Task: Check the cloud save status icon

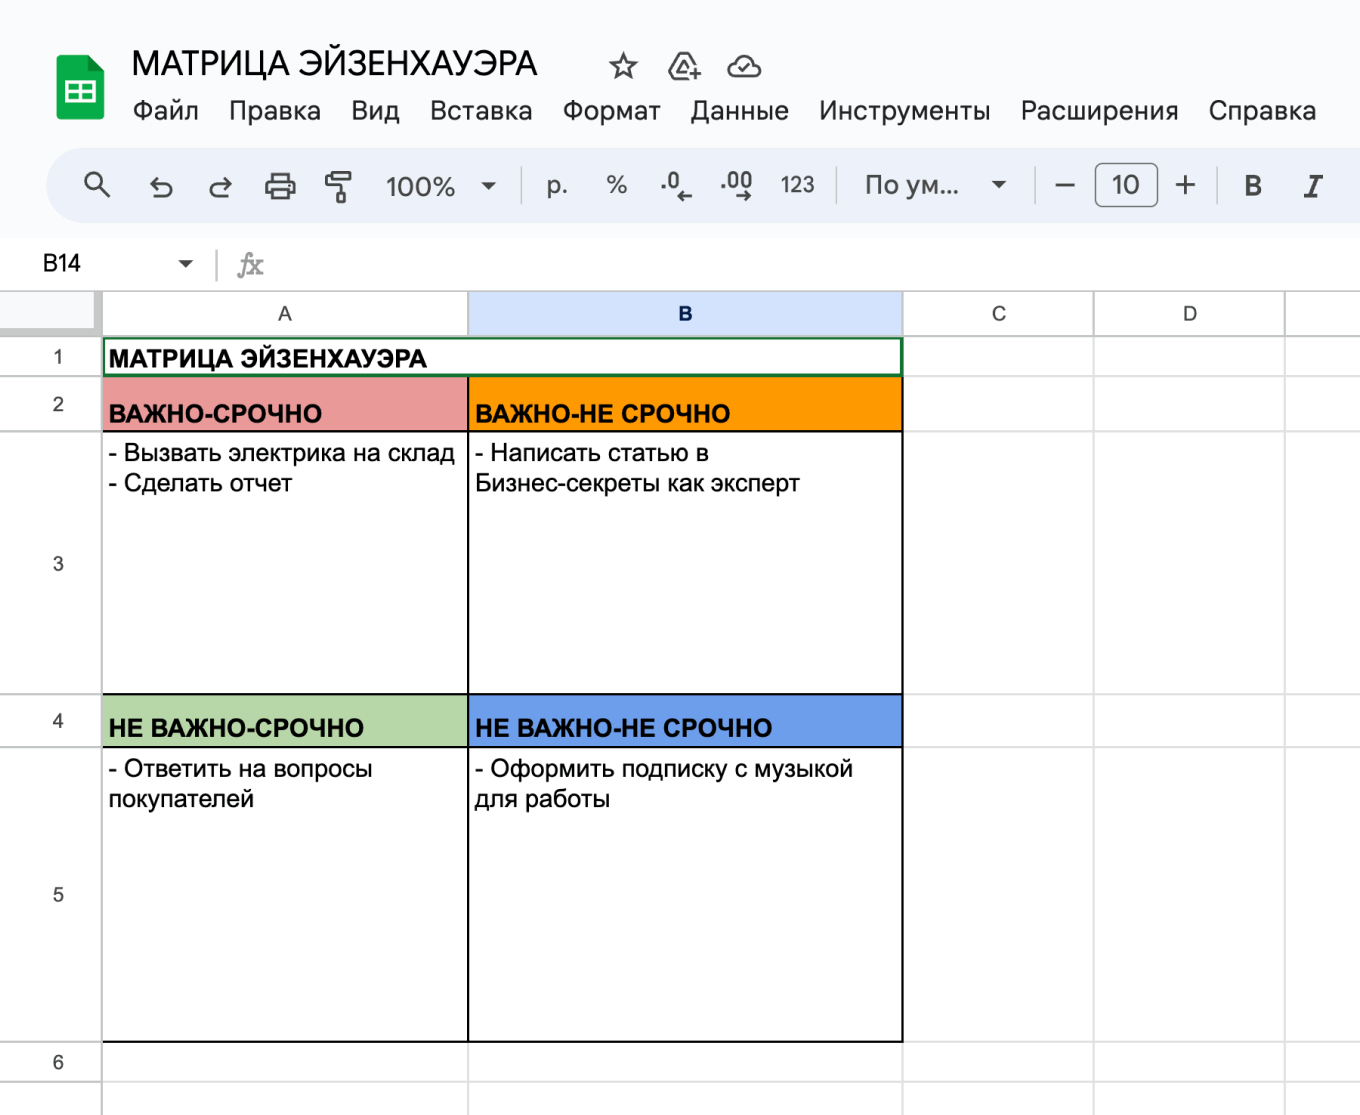Action: tap(744, 67)
